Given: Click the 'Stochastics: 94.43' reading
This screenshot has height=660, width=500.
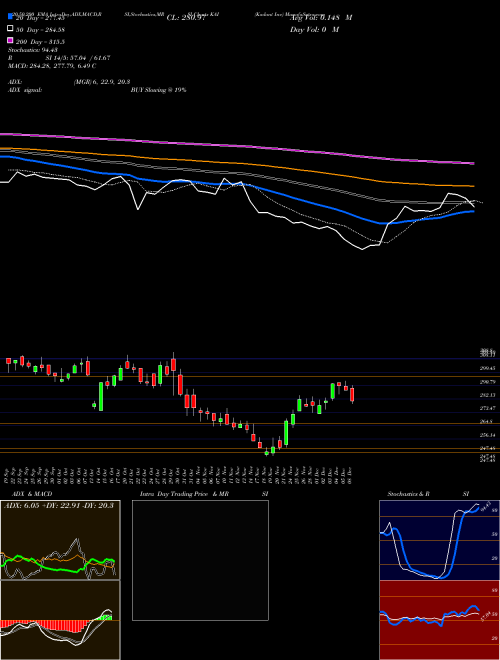Looking at the screenshot, I should (33, 50).
